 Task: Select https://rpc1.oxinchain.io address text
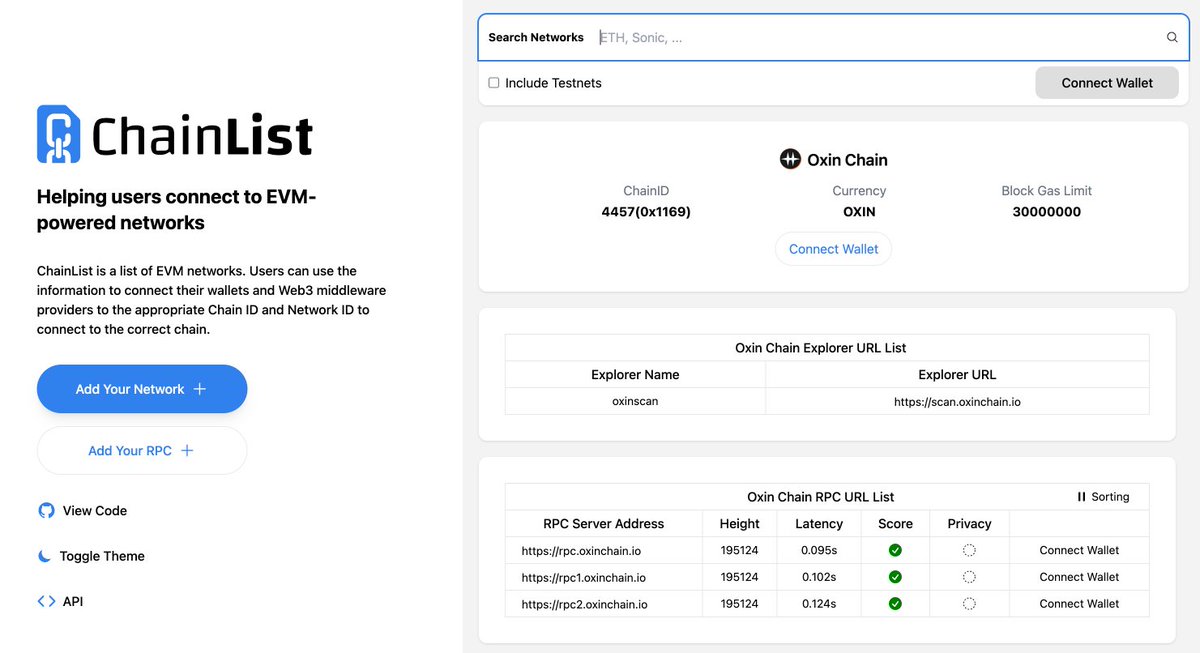[x=583, y=578]
